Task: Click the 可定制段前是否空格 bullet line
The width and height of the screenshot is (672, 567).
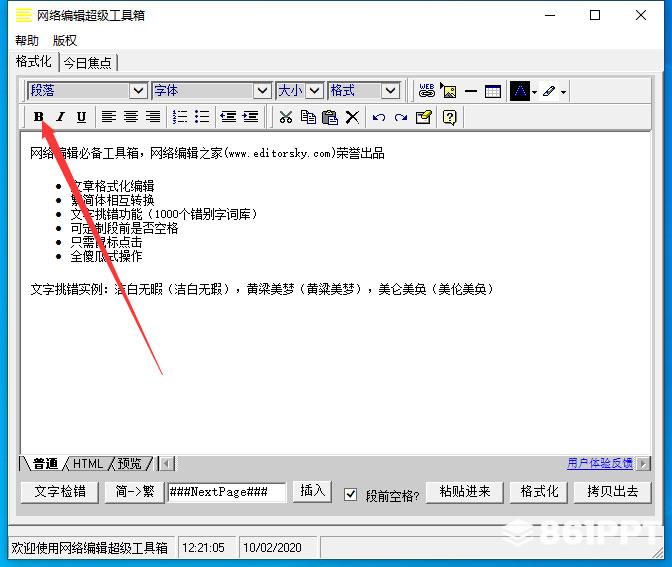Action: 124,228
